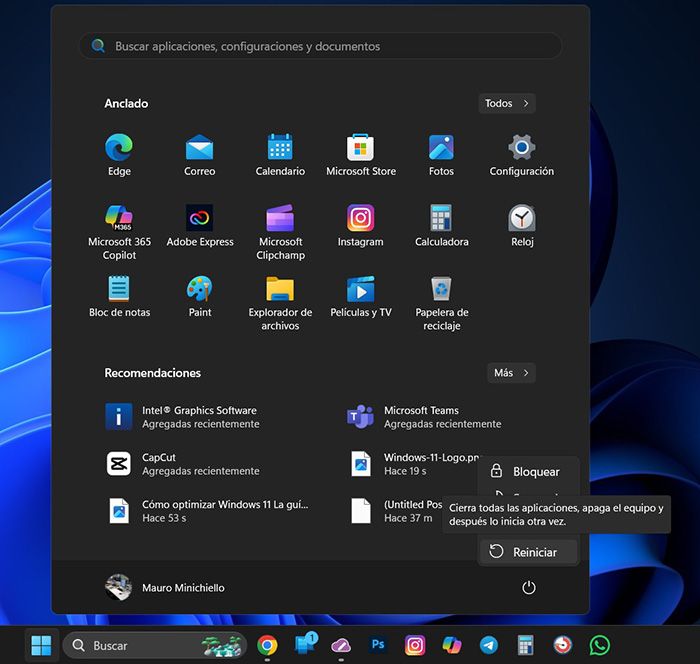700x664 pixels.
Task: Open Configuración settings app
Action: coord(521,155)
